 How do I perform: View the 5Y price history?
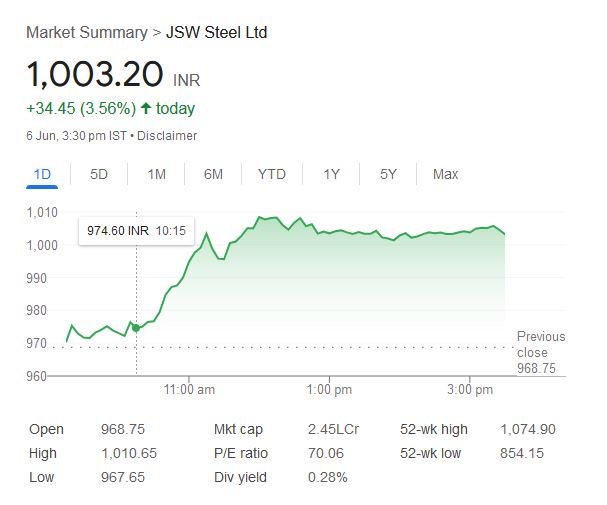click(x=389, y=174)
